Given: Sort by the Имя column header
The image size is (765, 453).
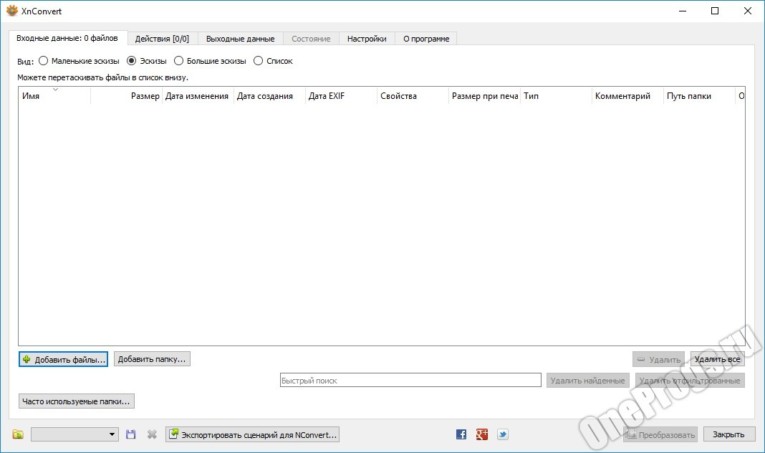Looking at the screenshot, I should [55, 96].
